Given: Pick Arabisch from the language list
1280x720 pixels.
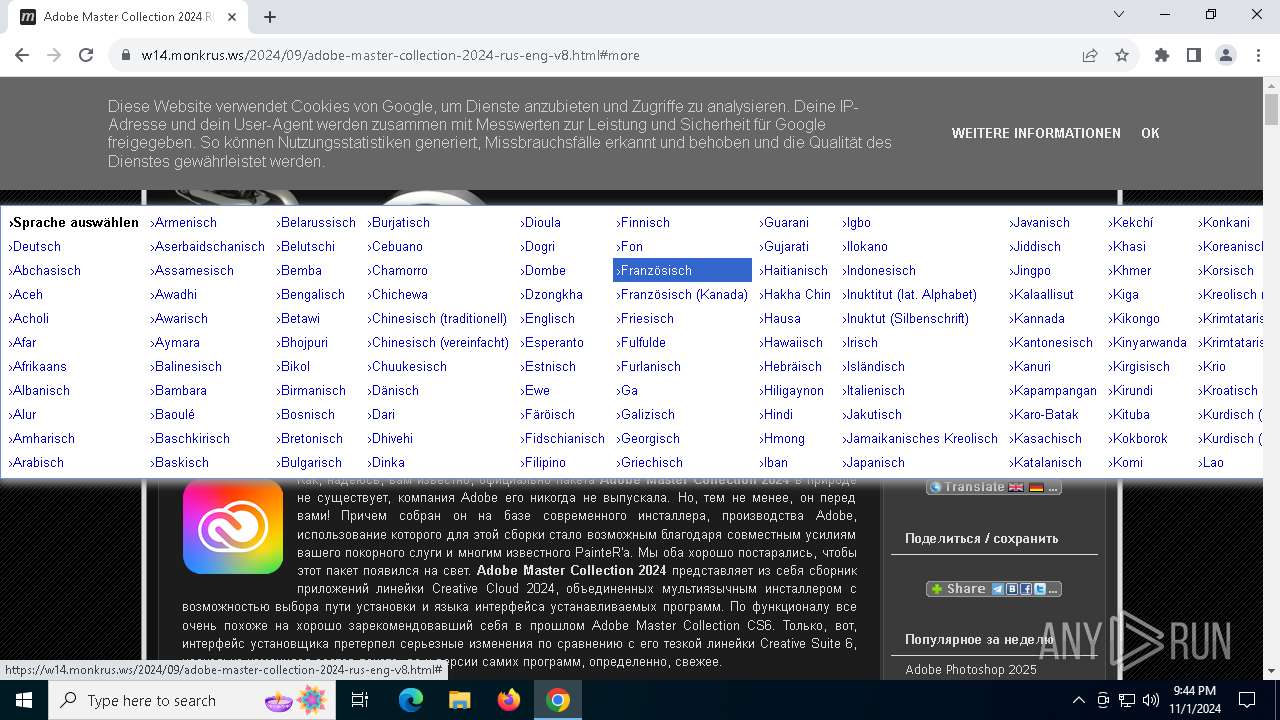Looking at the screenshot, I should click(x=37, y=462).
